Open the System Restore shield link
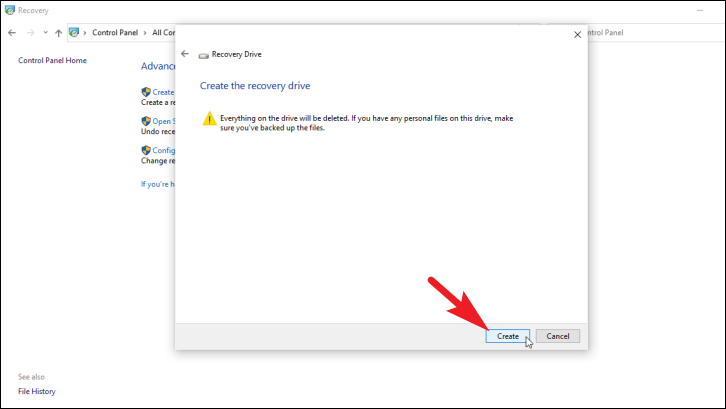 (x=158, y=121)
